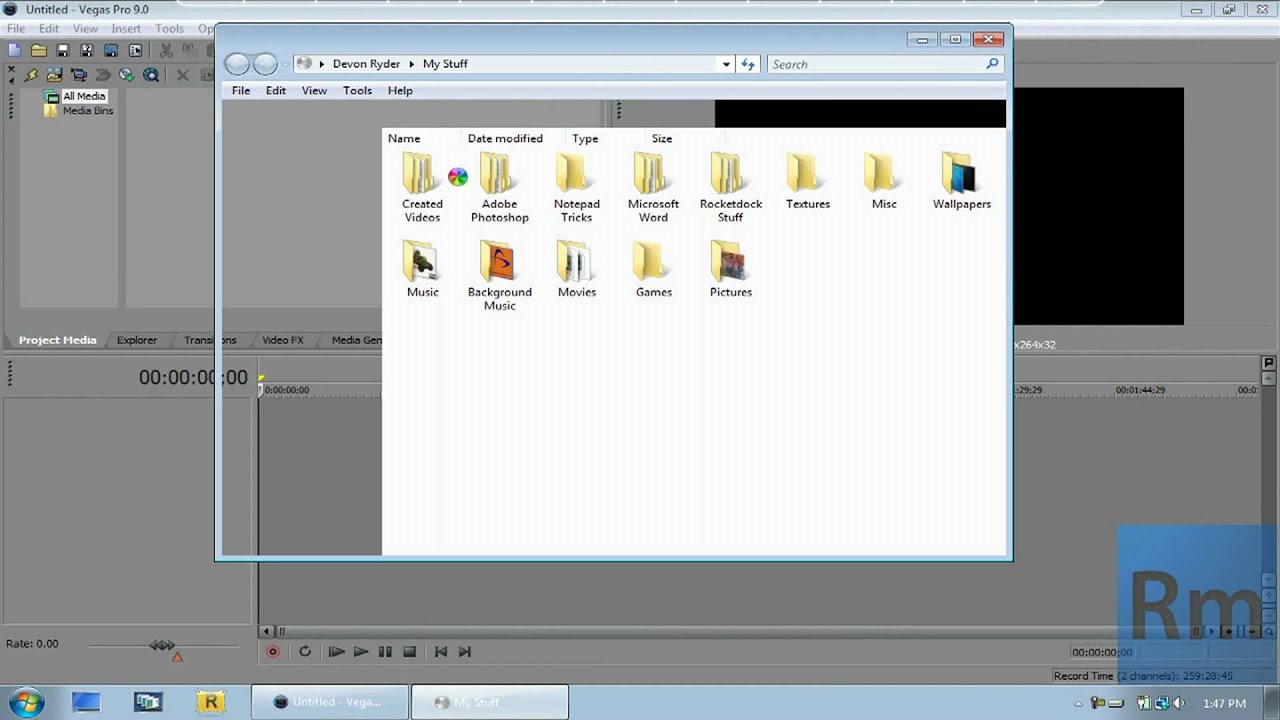This screenshot has width=1280, height=720.
Task: Click the Save floppy icon in Vegas toolbar
Action: coord(62,50)
